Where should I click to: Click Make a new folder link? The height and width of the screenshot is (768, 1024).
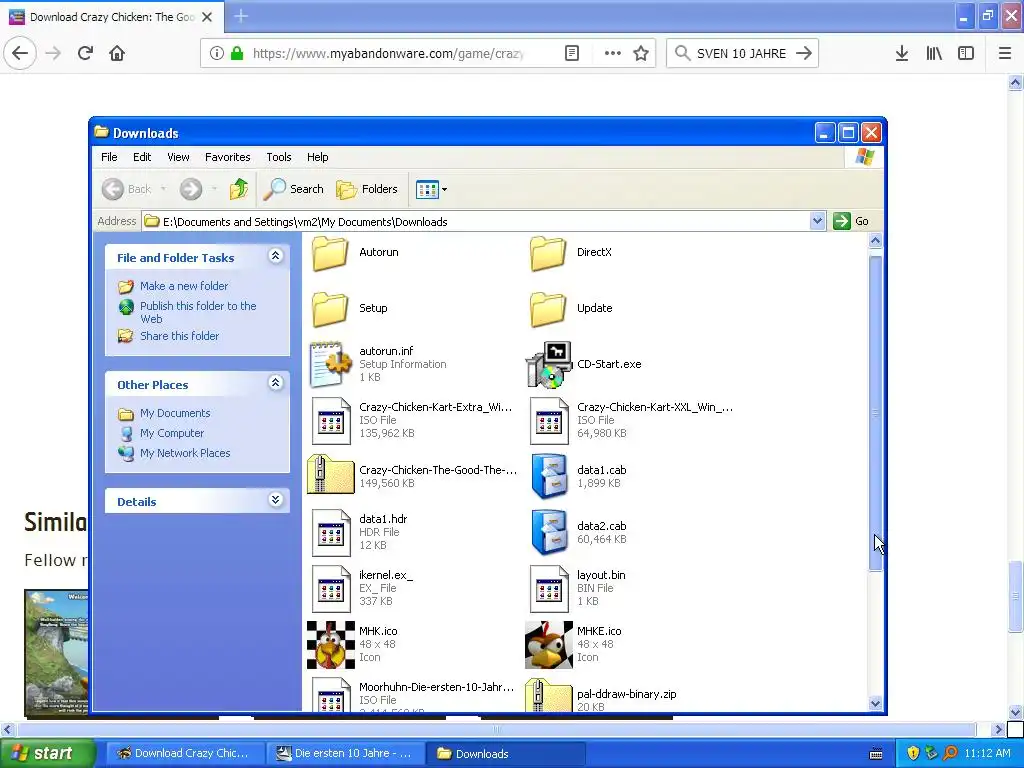click(x=184, y=286)
